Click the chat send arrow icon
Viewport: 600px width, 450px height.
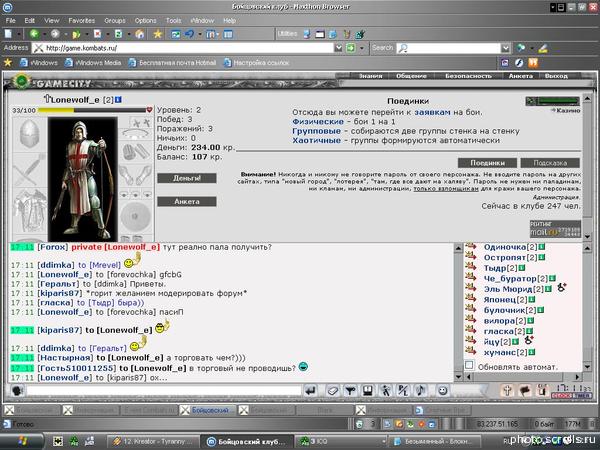pyautogui.click(x=310, y=391)
